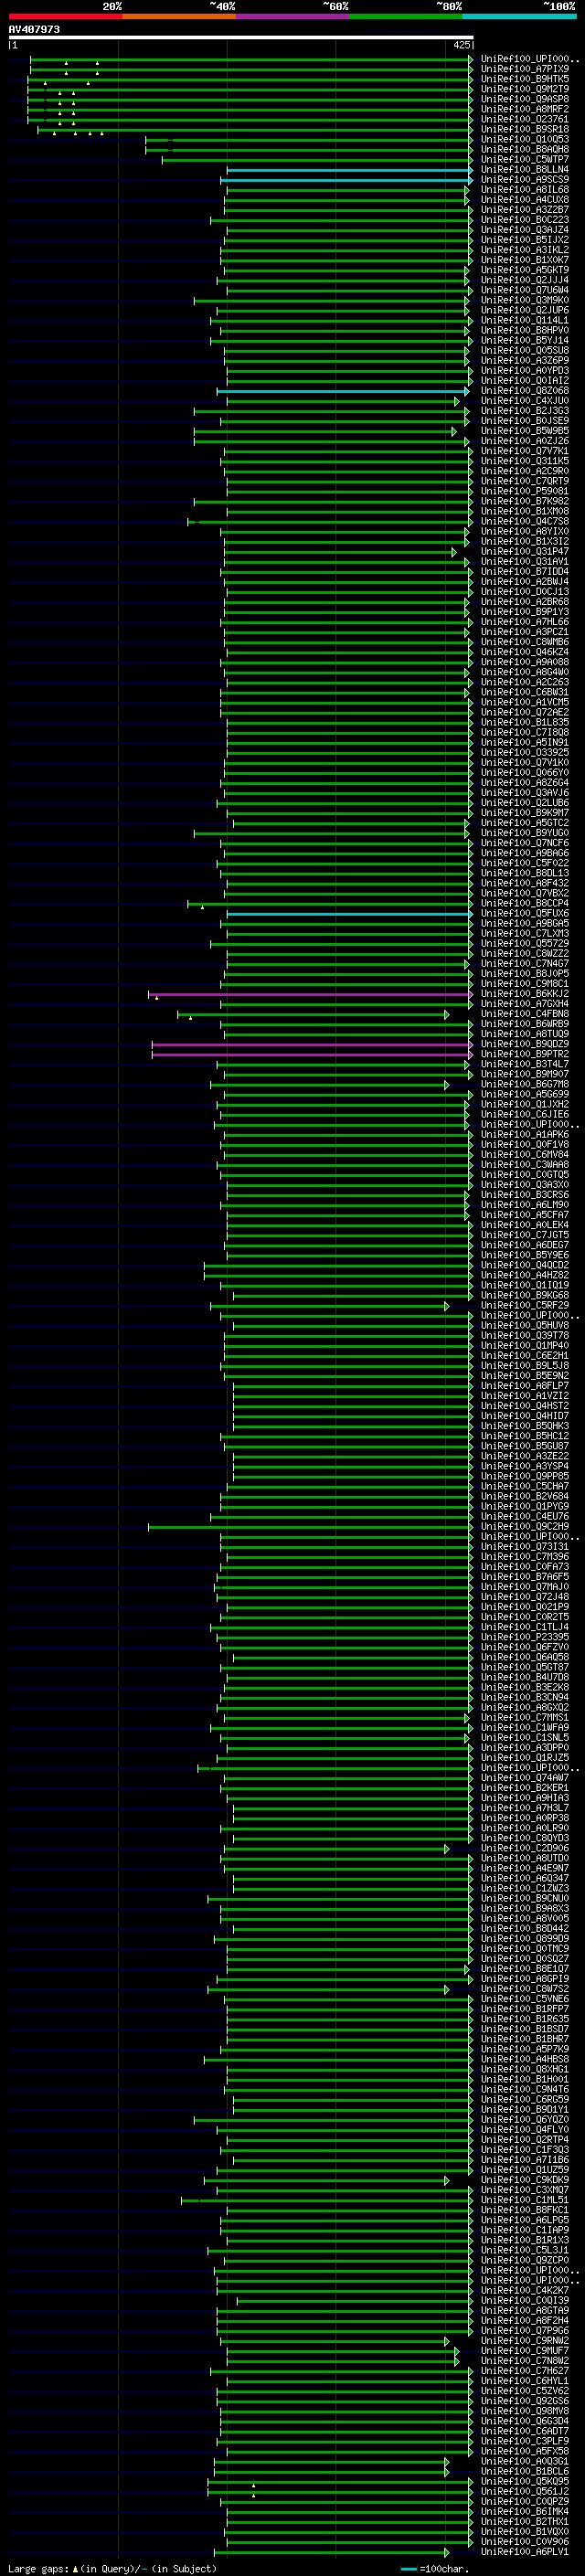Viewport: 585px width, 2576px height.
Task: Select hit label UniRef100_Q9M2T9
Action: point(525,89)
